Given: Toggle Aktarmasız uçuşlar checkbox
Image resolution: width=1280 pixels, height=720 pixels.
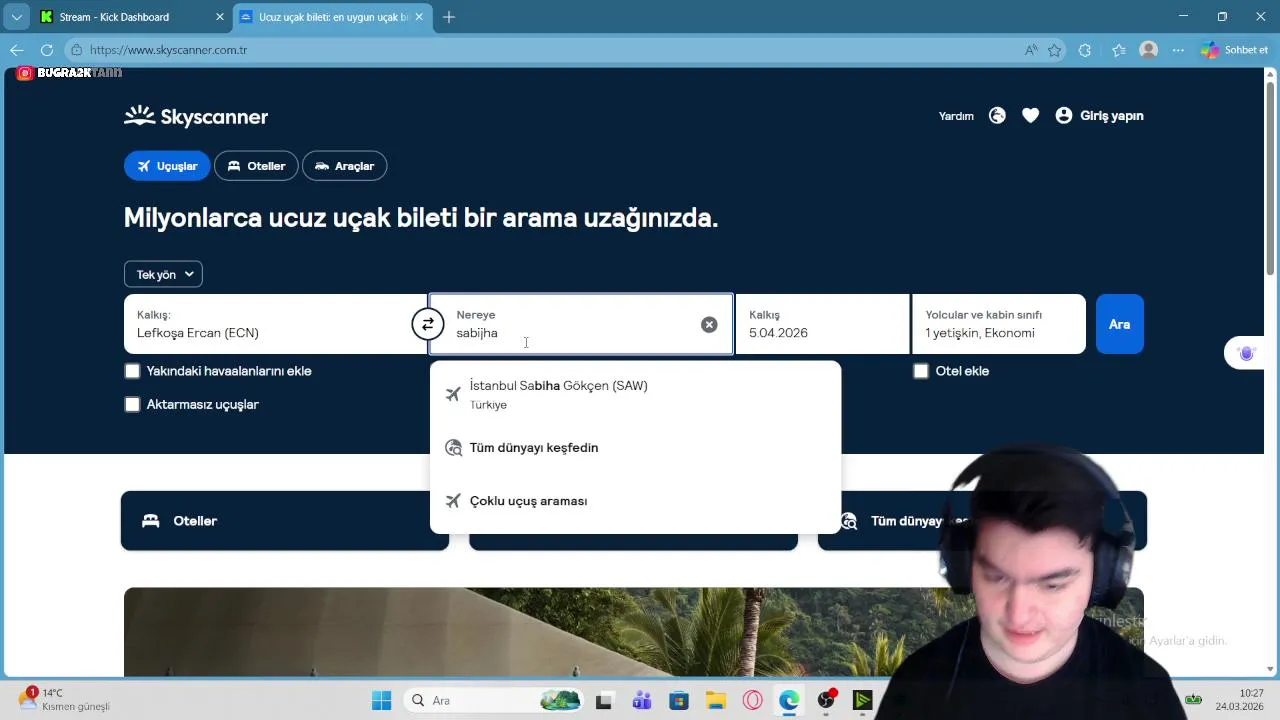Looking at the screenshot, I should 132,405.
